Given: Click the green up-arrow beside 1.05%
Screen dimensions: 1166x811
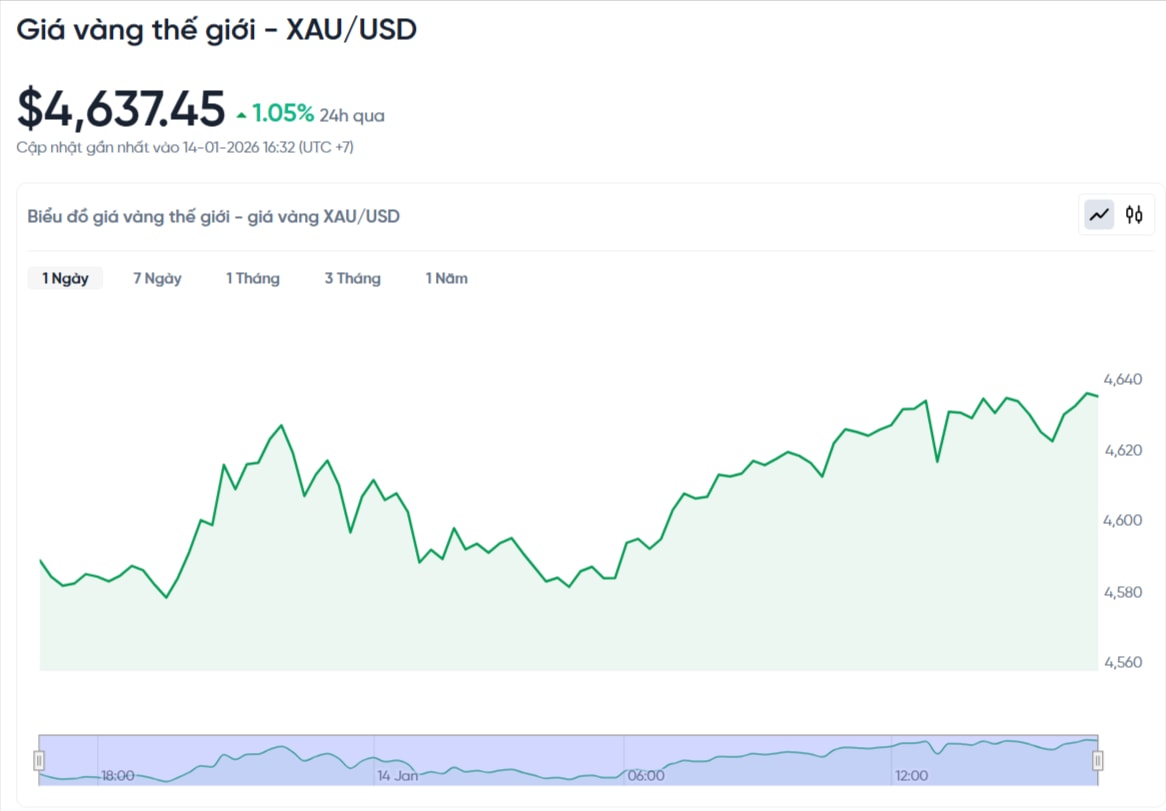Looking at the screenshot, I should [x=242, y=114].
